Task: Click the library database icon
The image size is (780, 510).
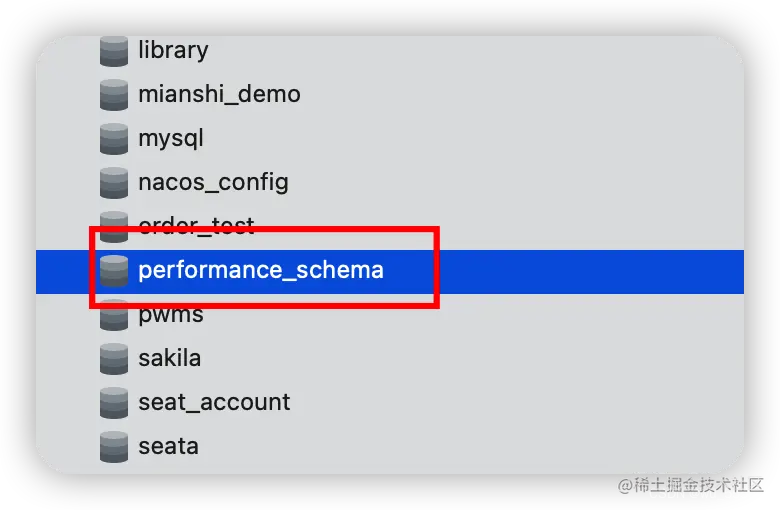Action: (x=114, y=51)
